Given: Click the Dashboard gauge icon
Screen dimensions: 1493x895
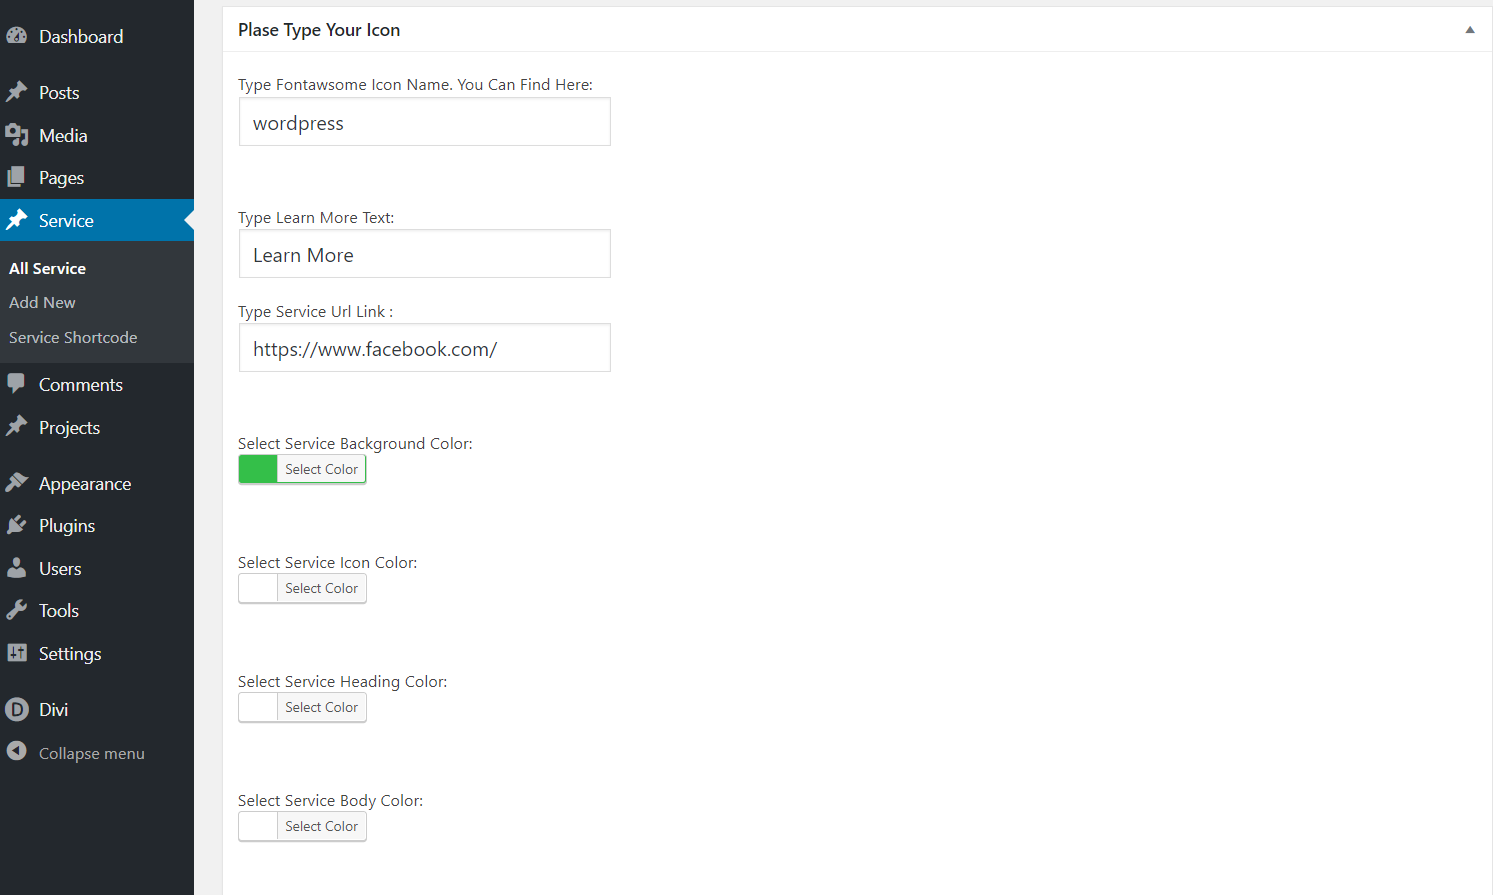Looking at the screenshot, I should [x=17, y=36].
